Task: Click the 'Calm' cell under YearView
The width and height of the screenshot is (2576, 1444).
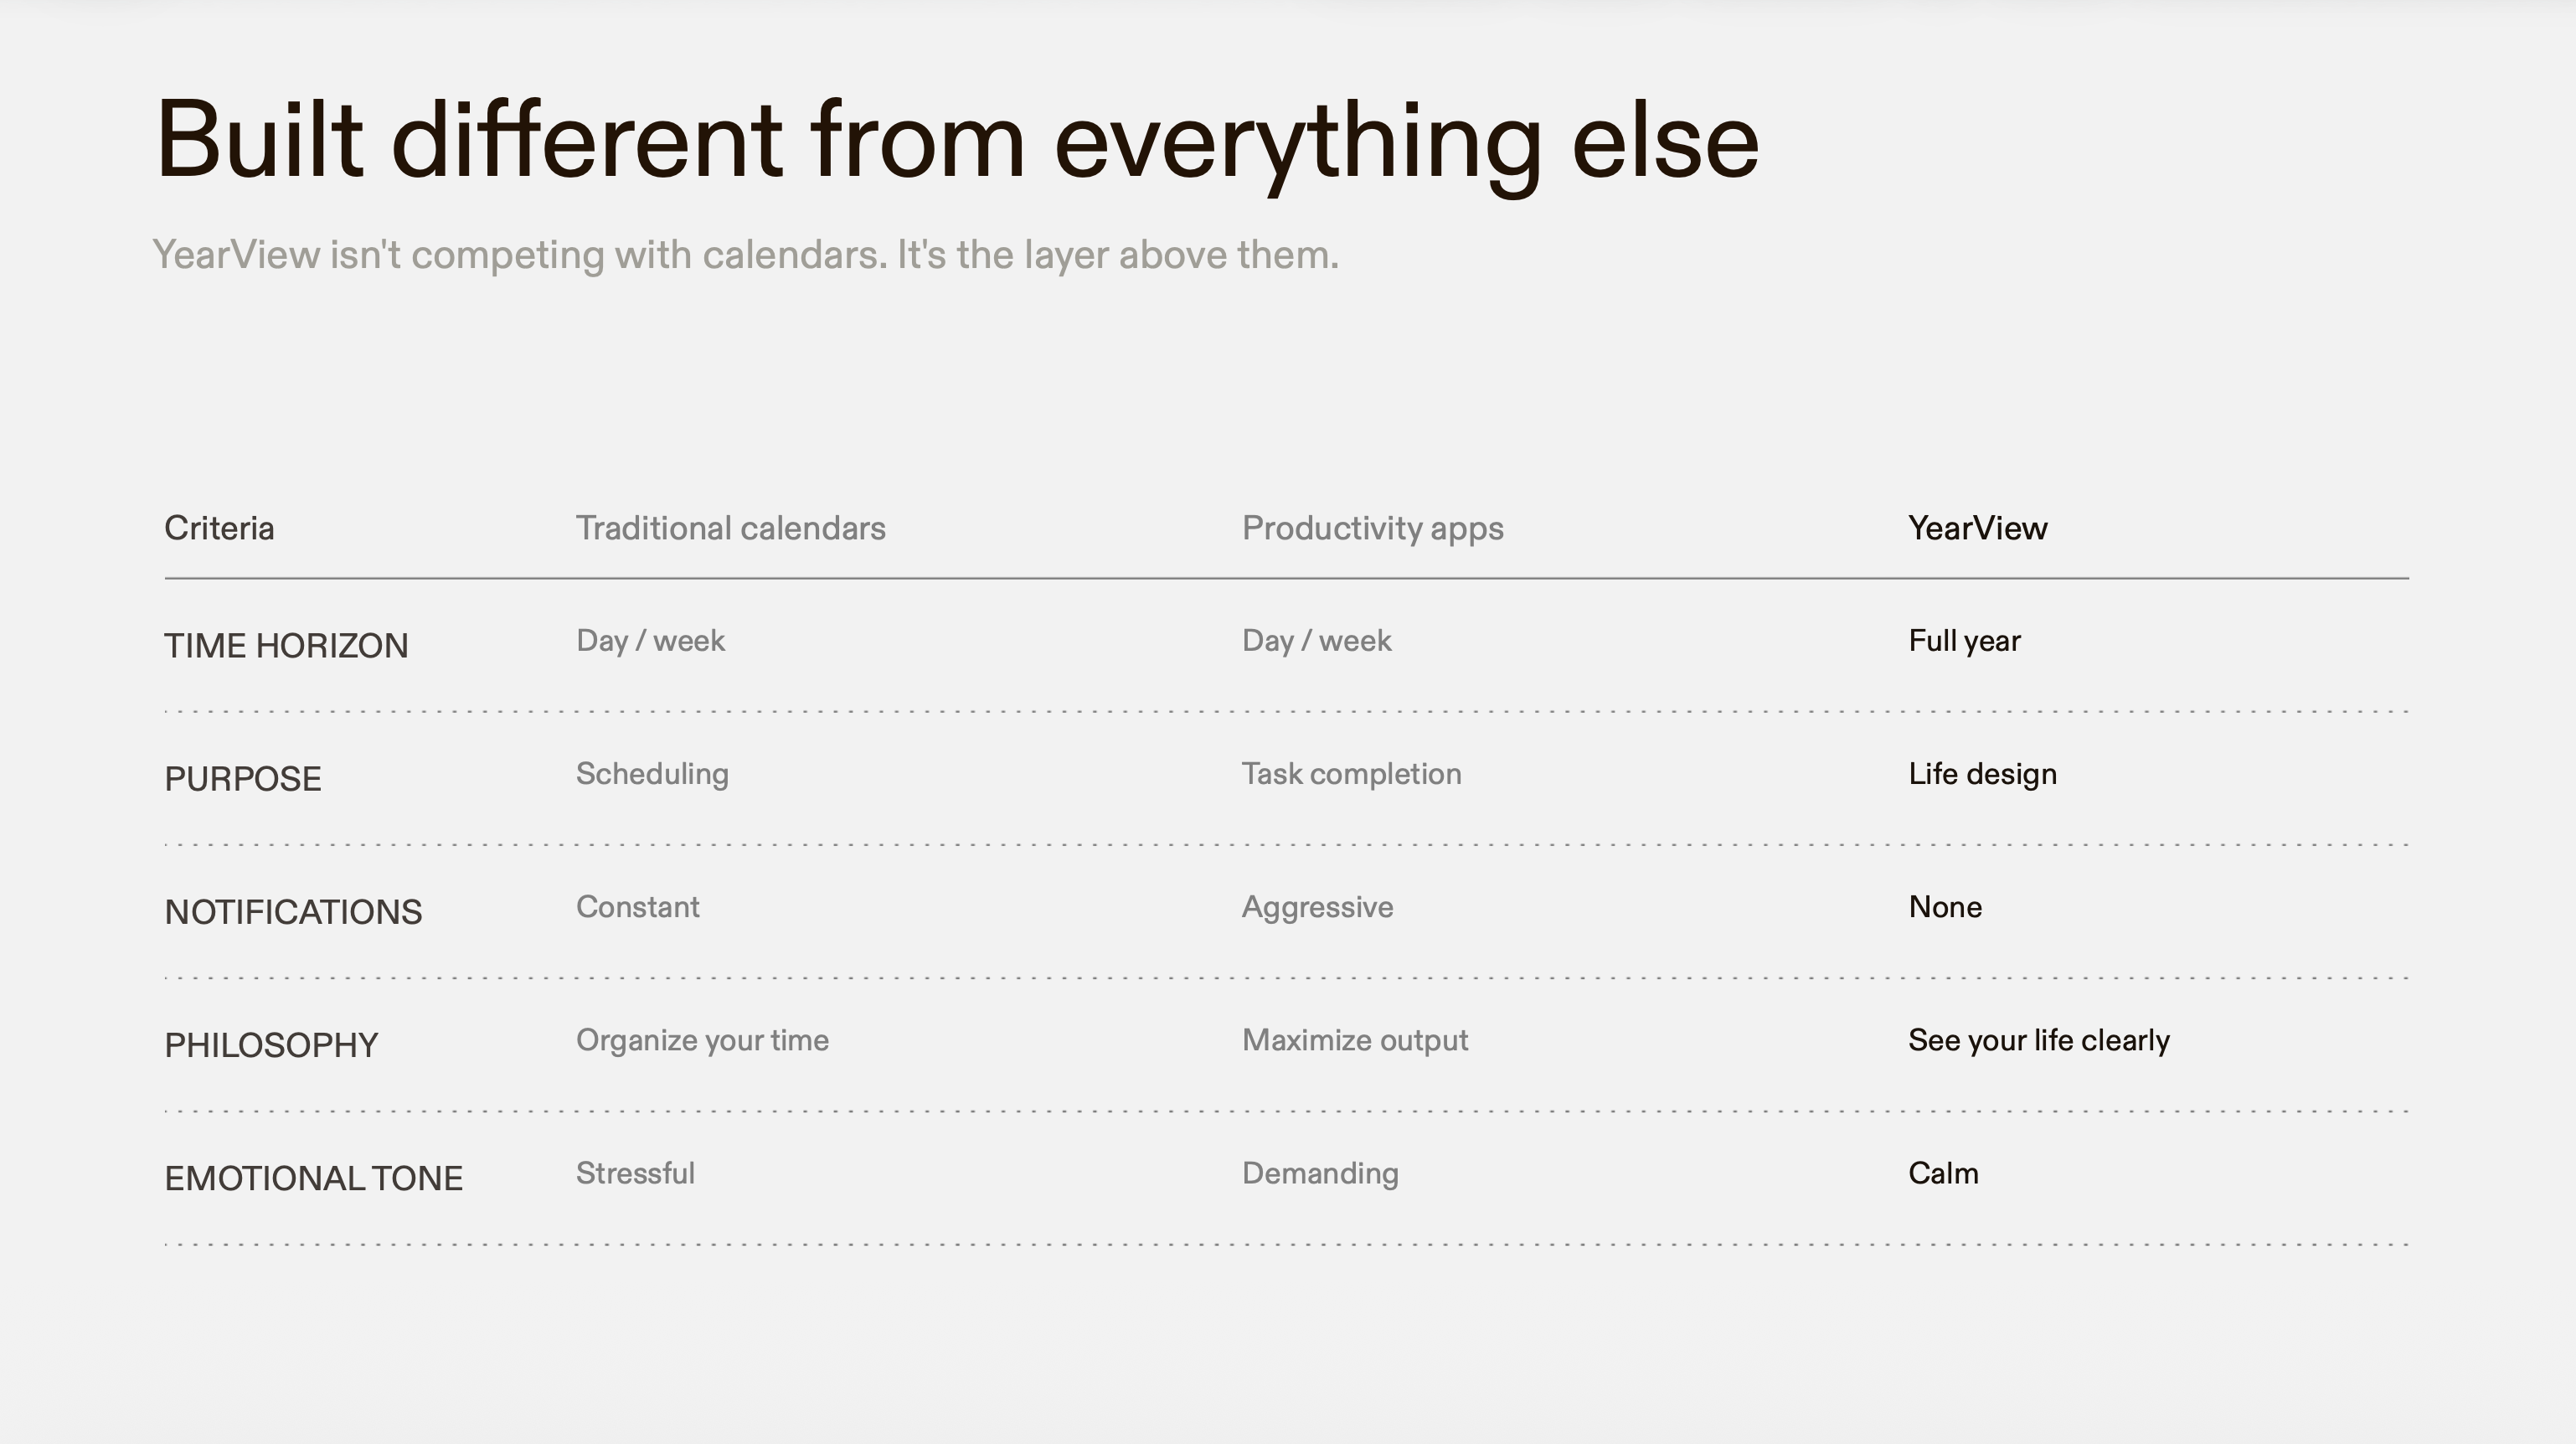Action: click(1942, 1173)
